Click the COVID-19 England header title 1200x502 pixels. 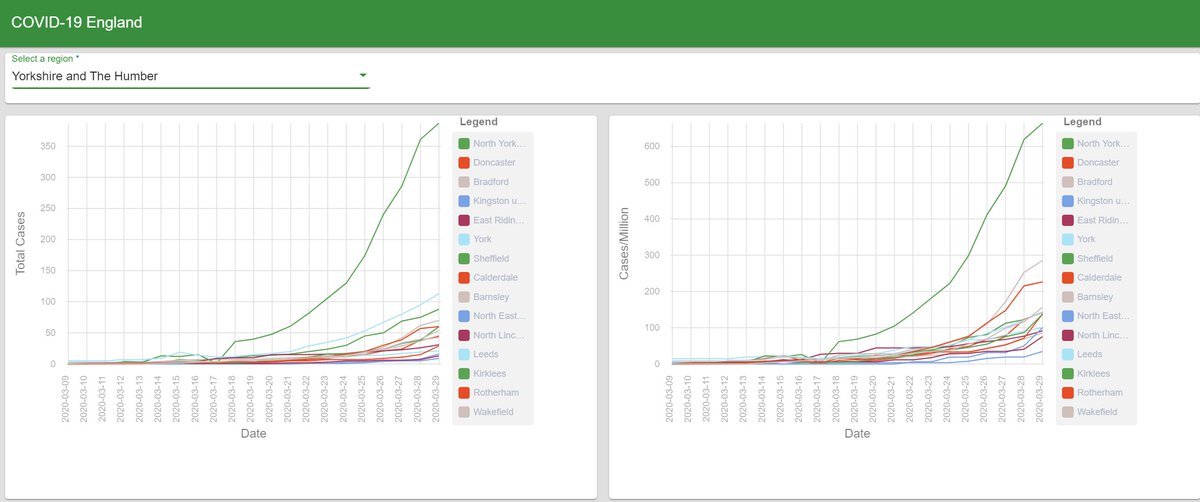77,22
